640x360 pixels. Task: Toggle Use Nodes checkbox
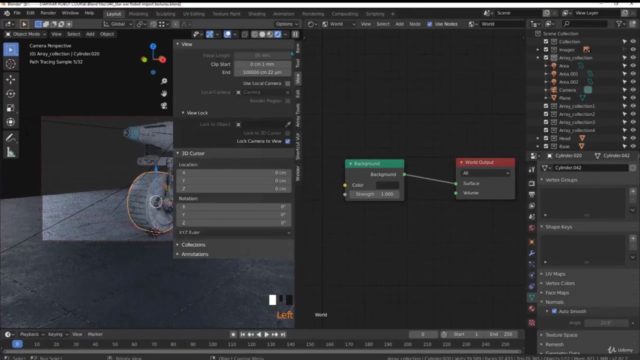[x=429, y=24]
